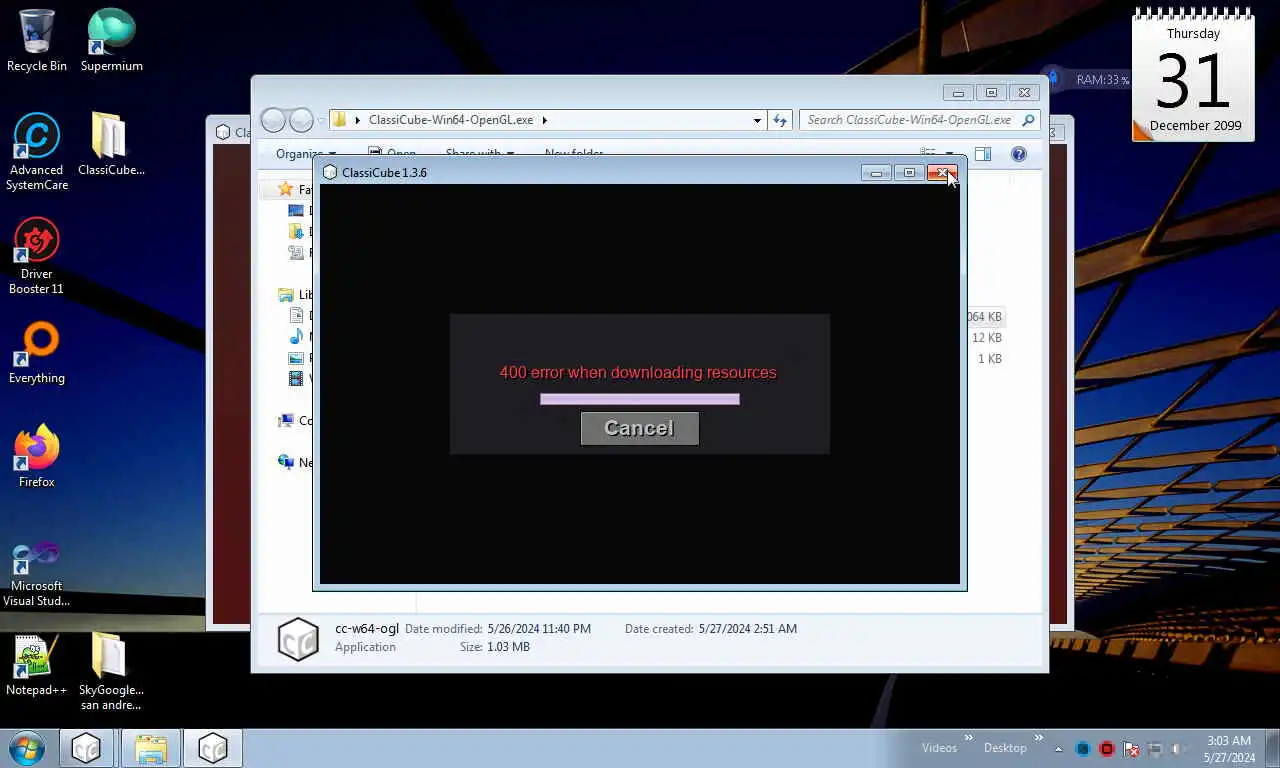Focus the Search ClassiCube-Win64-OpenGL.exe box
This screenshot has width=1280, height=768.
[x=919, y=120]
